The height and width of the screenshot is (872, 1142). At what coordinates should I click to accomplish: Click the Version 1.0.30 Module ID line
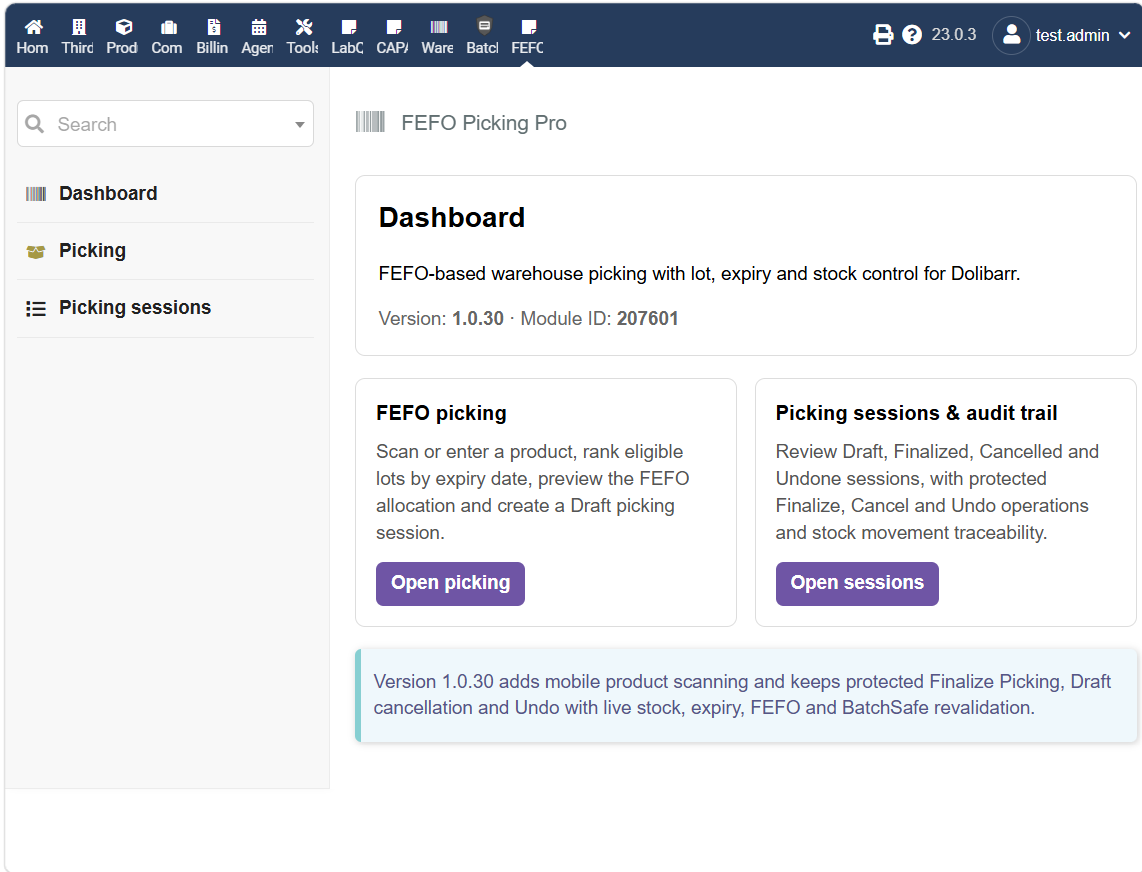528,318
